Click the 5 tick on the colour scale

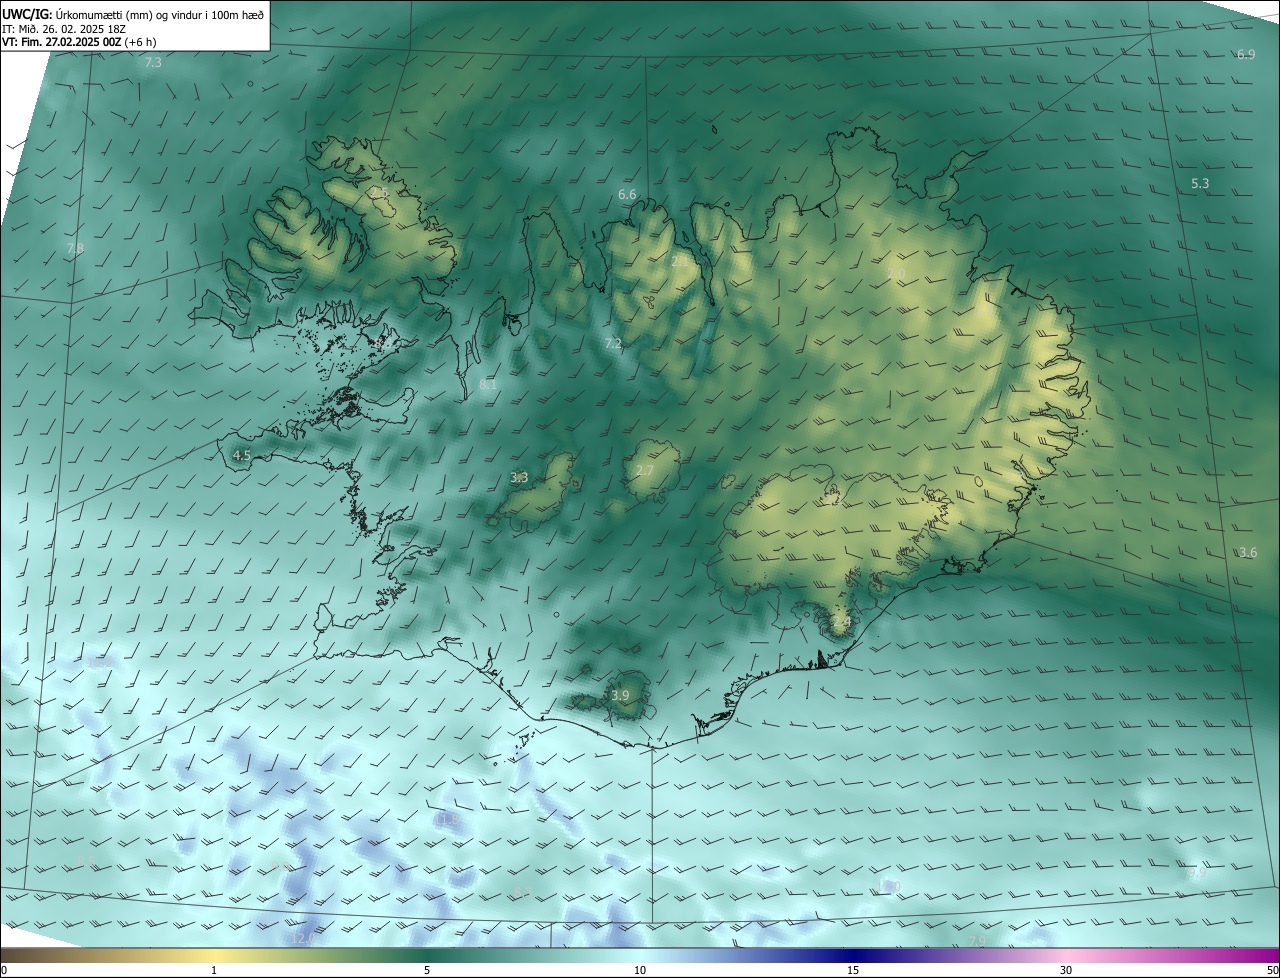[x=427, y=970]
